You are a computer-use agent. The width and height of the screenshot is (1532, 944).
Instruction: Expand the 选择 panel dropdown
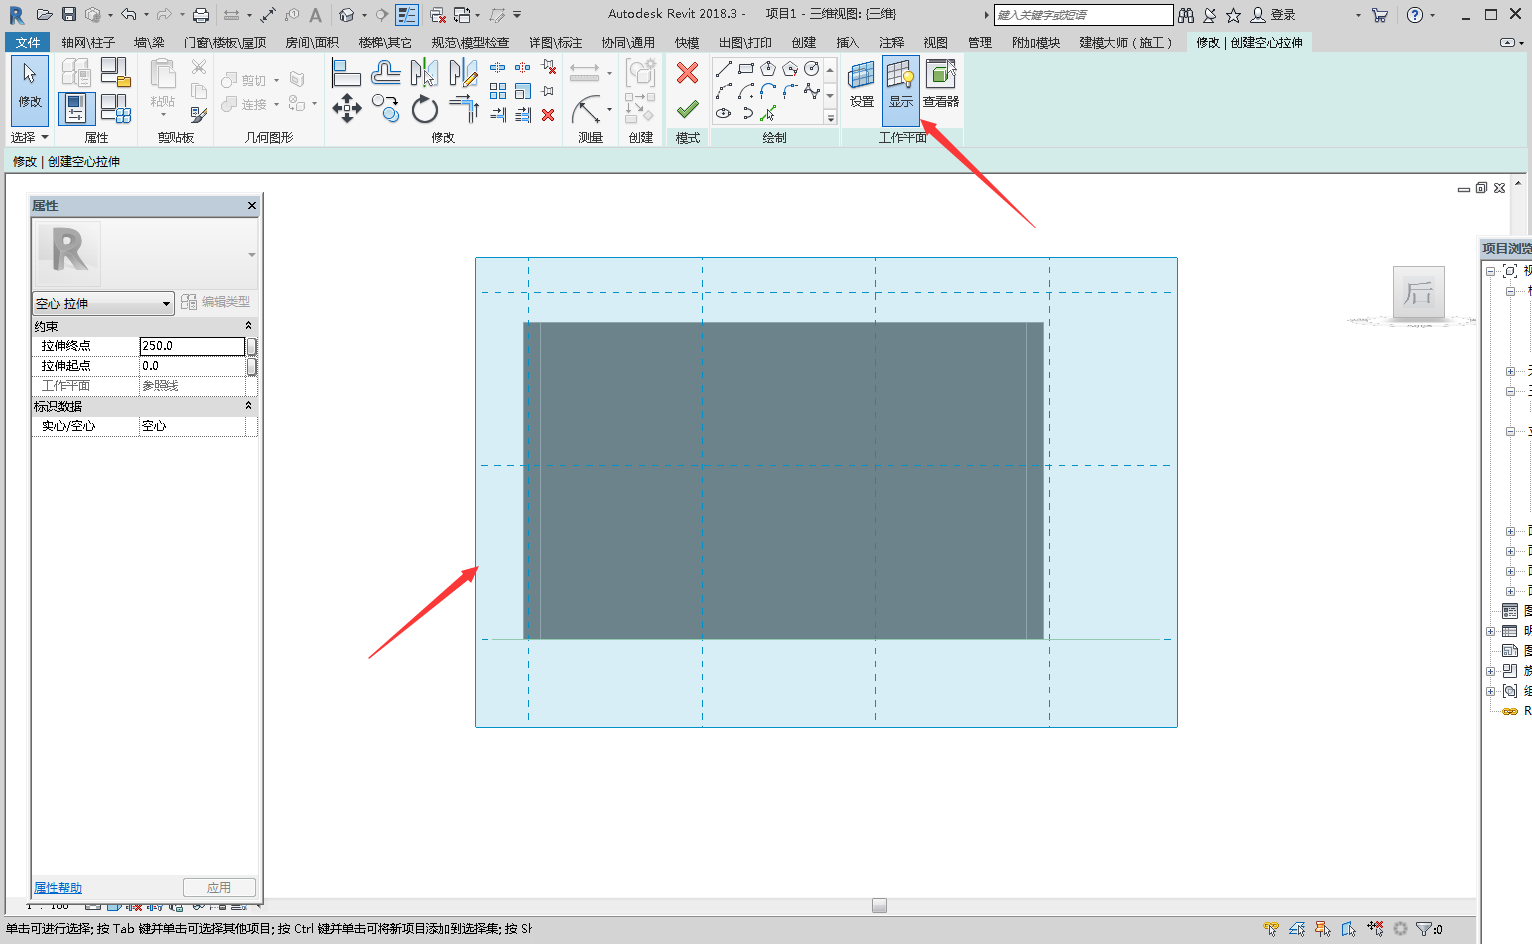[30, 137]
